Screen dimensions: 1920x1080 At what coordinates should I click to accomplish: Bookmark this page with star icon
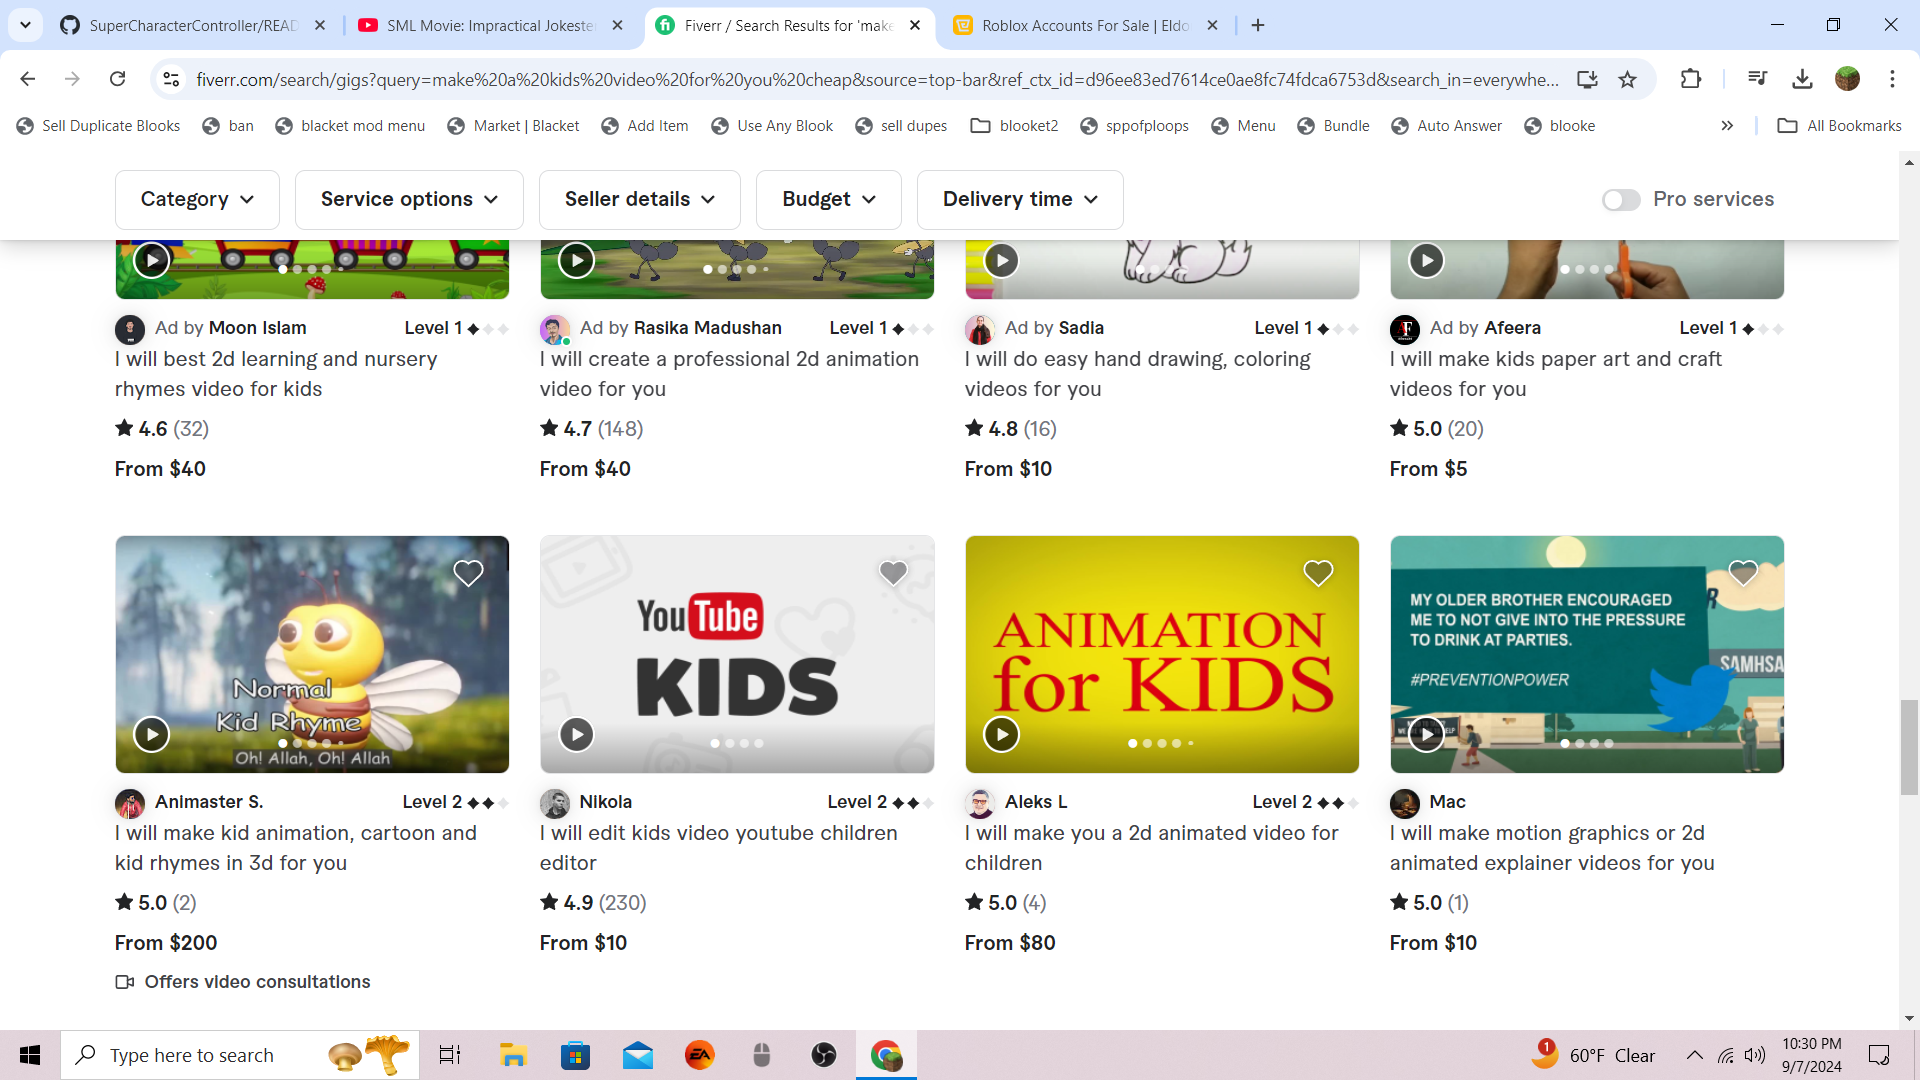(1628, 79)
